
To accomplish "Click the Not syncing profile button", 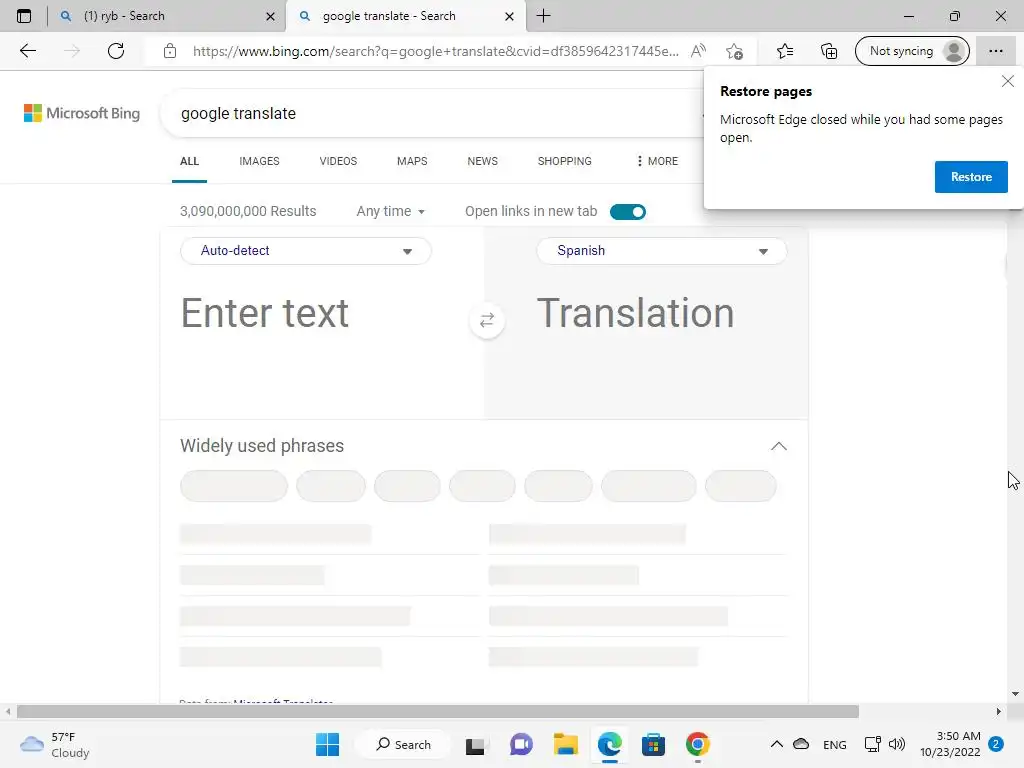I will pyautogui.click(x=912, y=51).
